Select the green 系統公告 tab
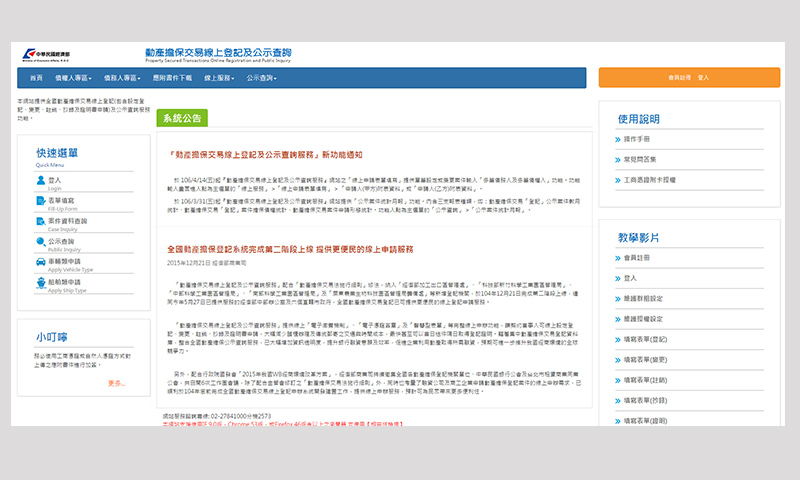Screen dimensions: 800x480 pyautogui.click(x=182, y=118)
